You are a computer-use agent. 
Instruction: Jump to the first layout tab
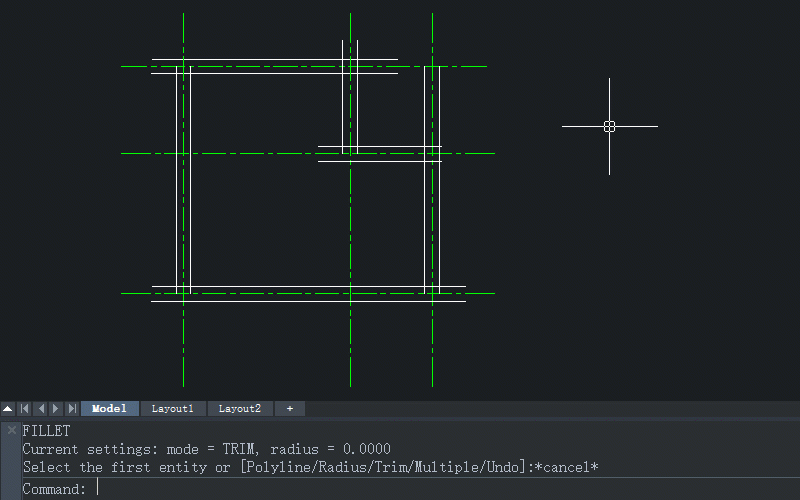pyautogui.click(x=24, y=409)
